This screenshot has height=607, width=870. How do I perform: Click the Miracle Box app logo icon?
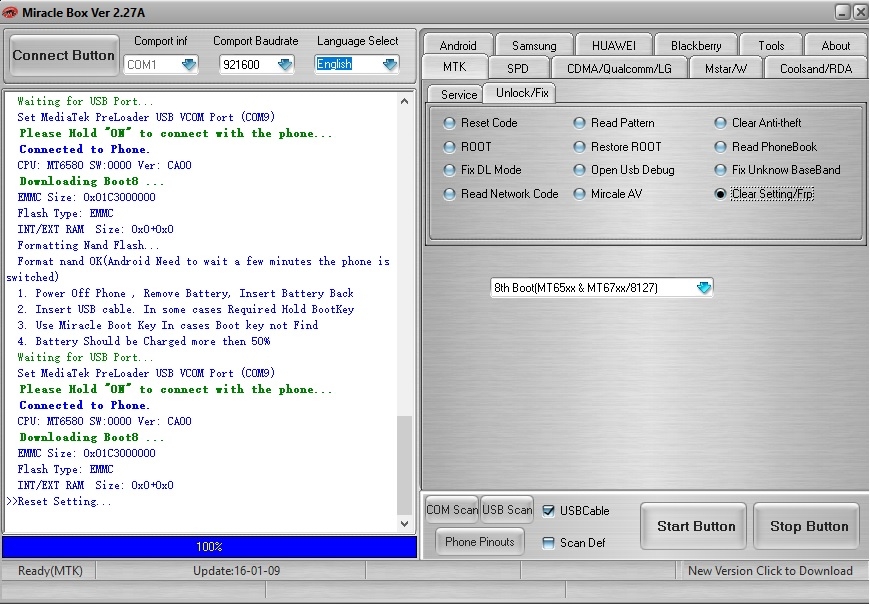[10, 12]
